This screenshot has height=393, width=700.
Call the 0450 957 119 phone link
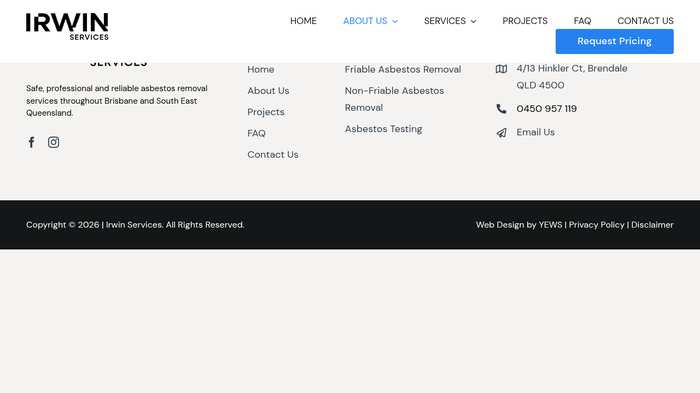[x=546, y=109]
